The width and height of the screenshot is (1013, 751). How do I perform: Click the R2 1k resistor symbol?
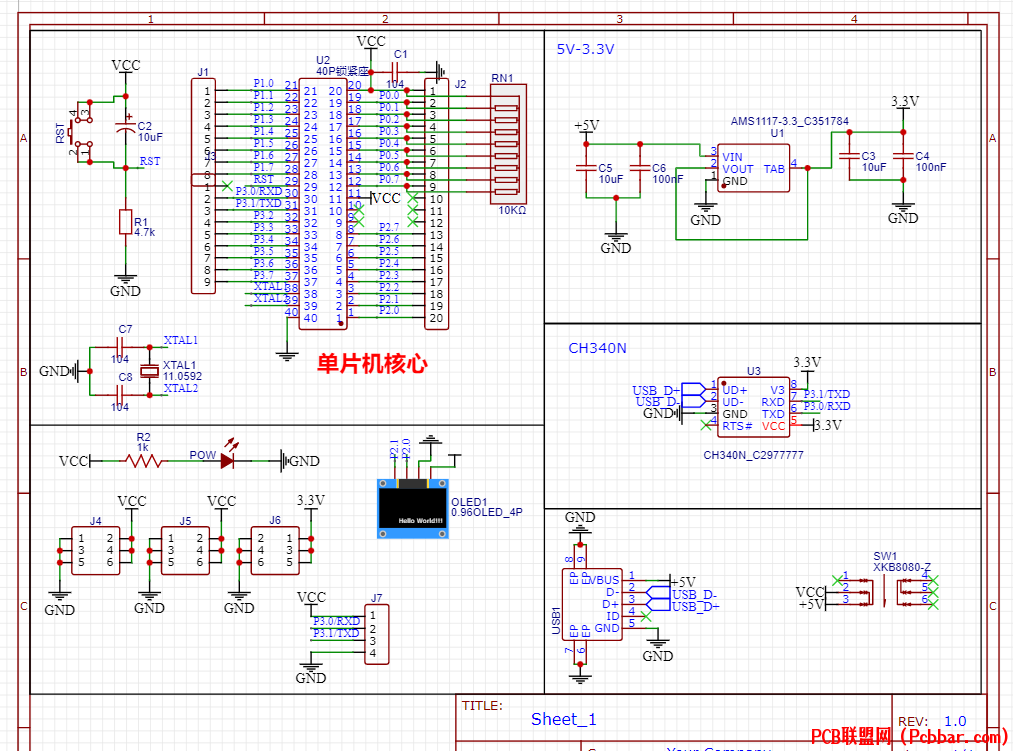143,461
